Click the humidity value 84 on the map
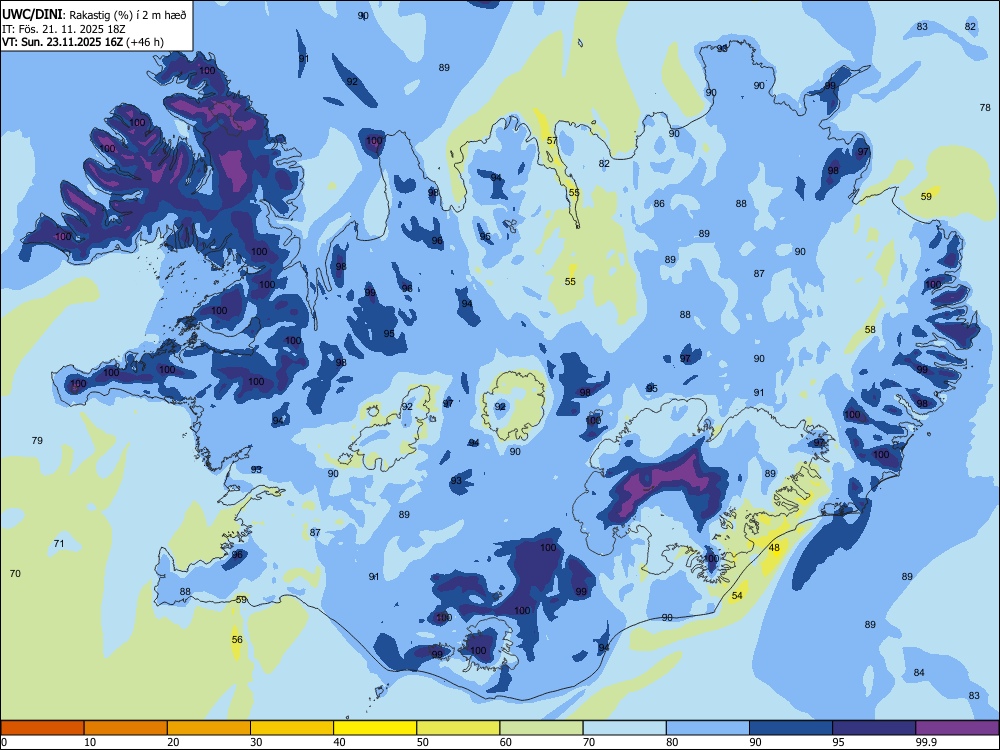 coord(919,673)
